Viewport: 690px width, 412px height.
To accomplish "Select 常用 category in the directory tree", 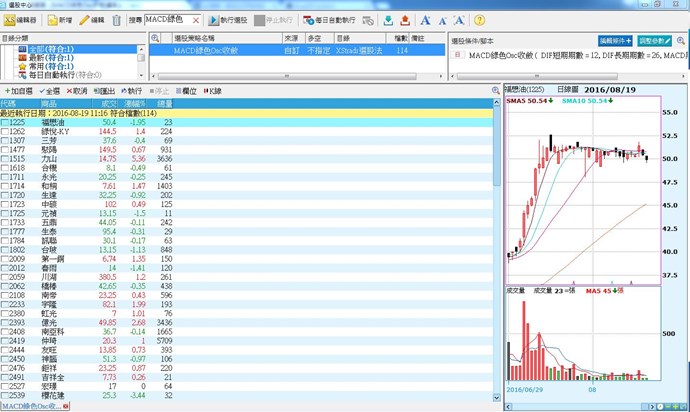I will click(45, 66).
